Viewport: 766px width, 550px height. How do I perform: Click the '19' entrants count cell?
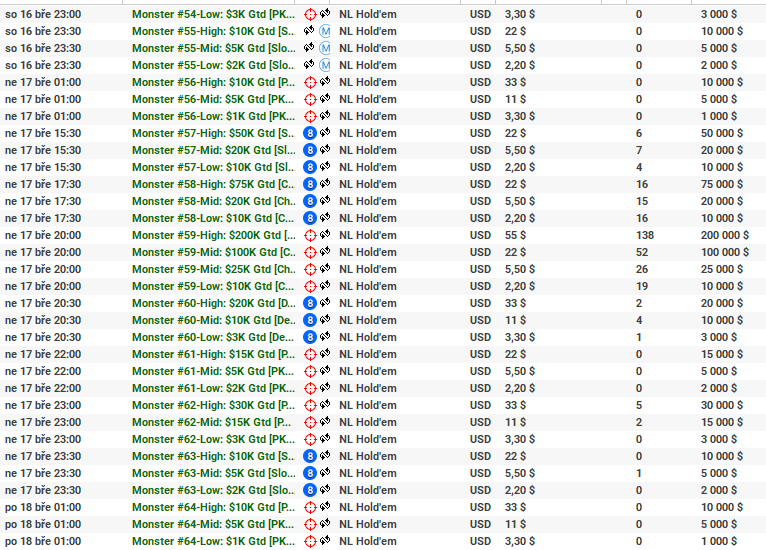tap(642, 287)
